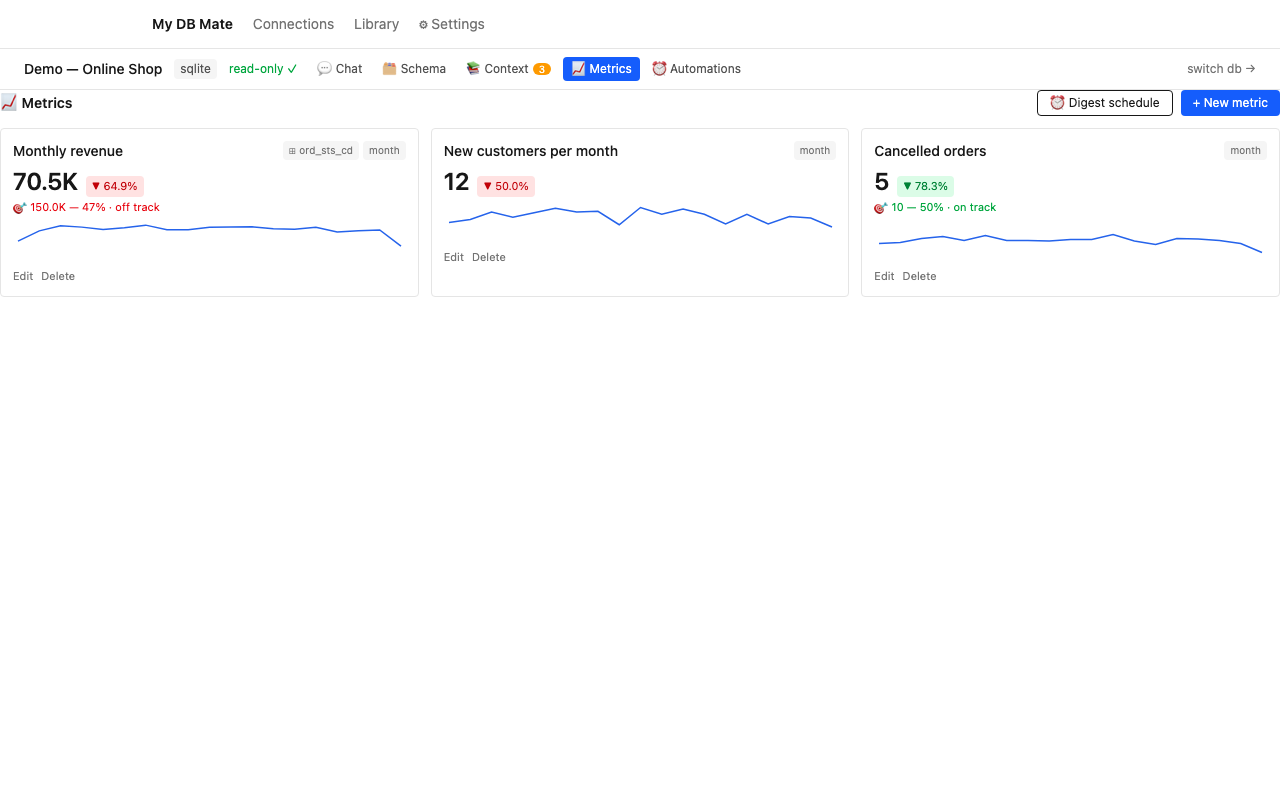Viewport: 1280px width, 800px height.
Task: Click the Cancelled orders card title
Action: (x=930, y=151)
